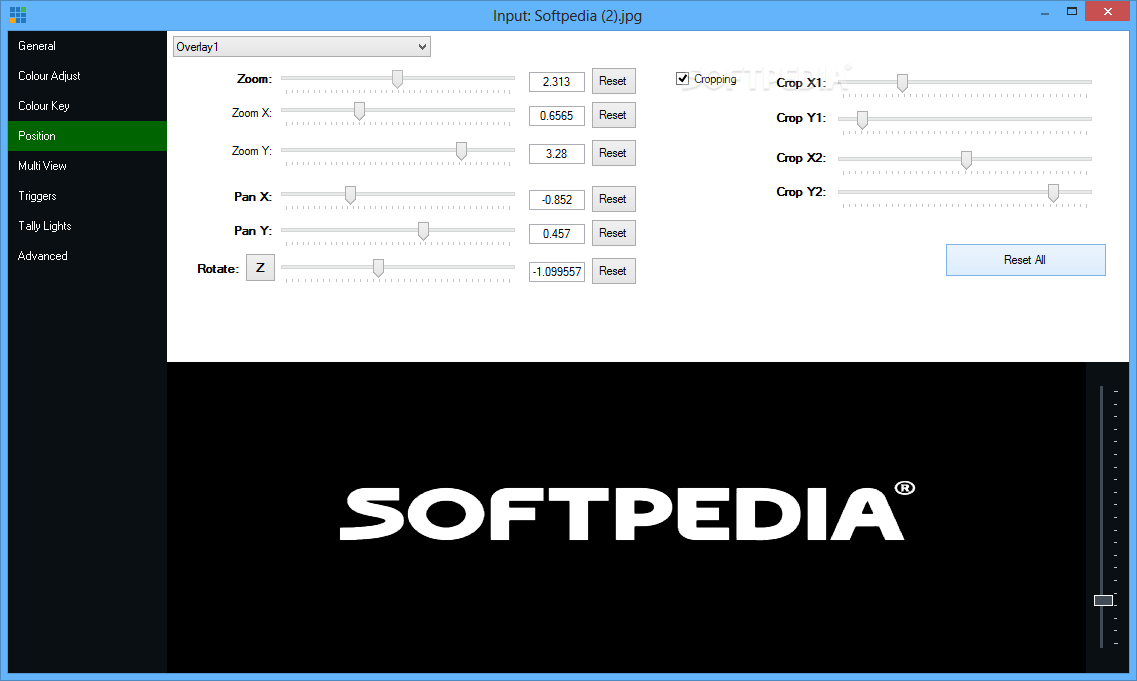This screenshot has height=681, width=1137.
Task: Click the Zoom X slider handle
Action: click(x=359, y=111)
